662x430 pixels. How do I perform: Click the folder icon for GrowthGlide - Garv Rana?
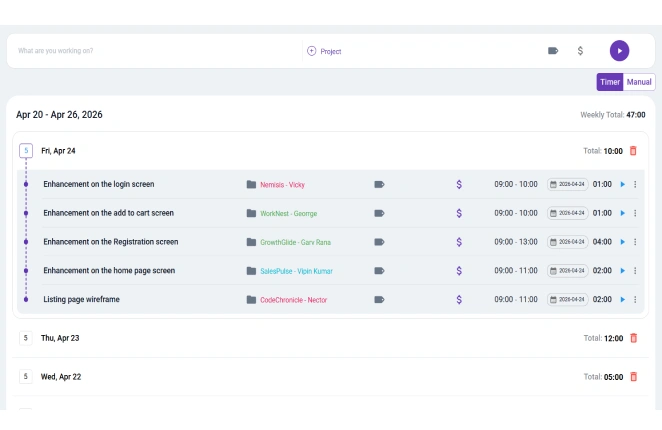[x=251, y=242]
